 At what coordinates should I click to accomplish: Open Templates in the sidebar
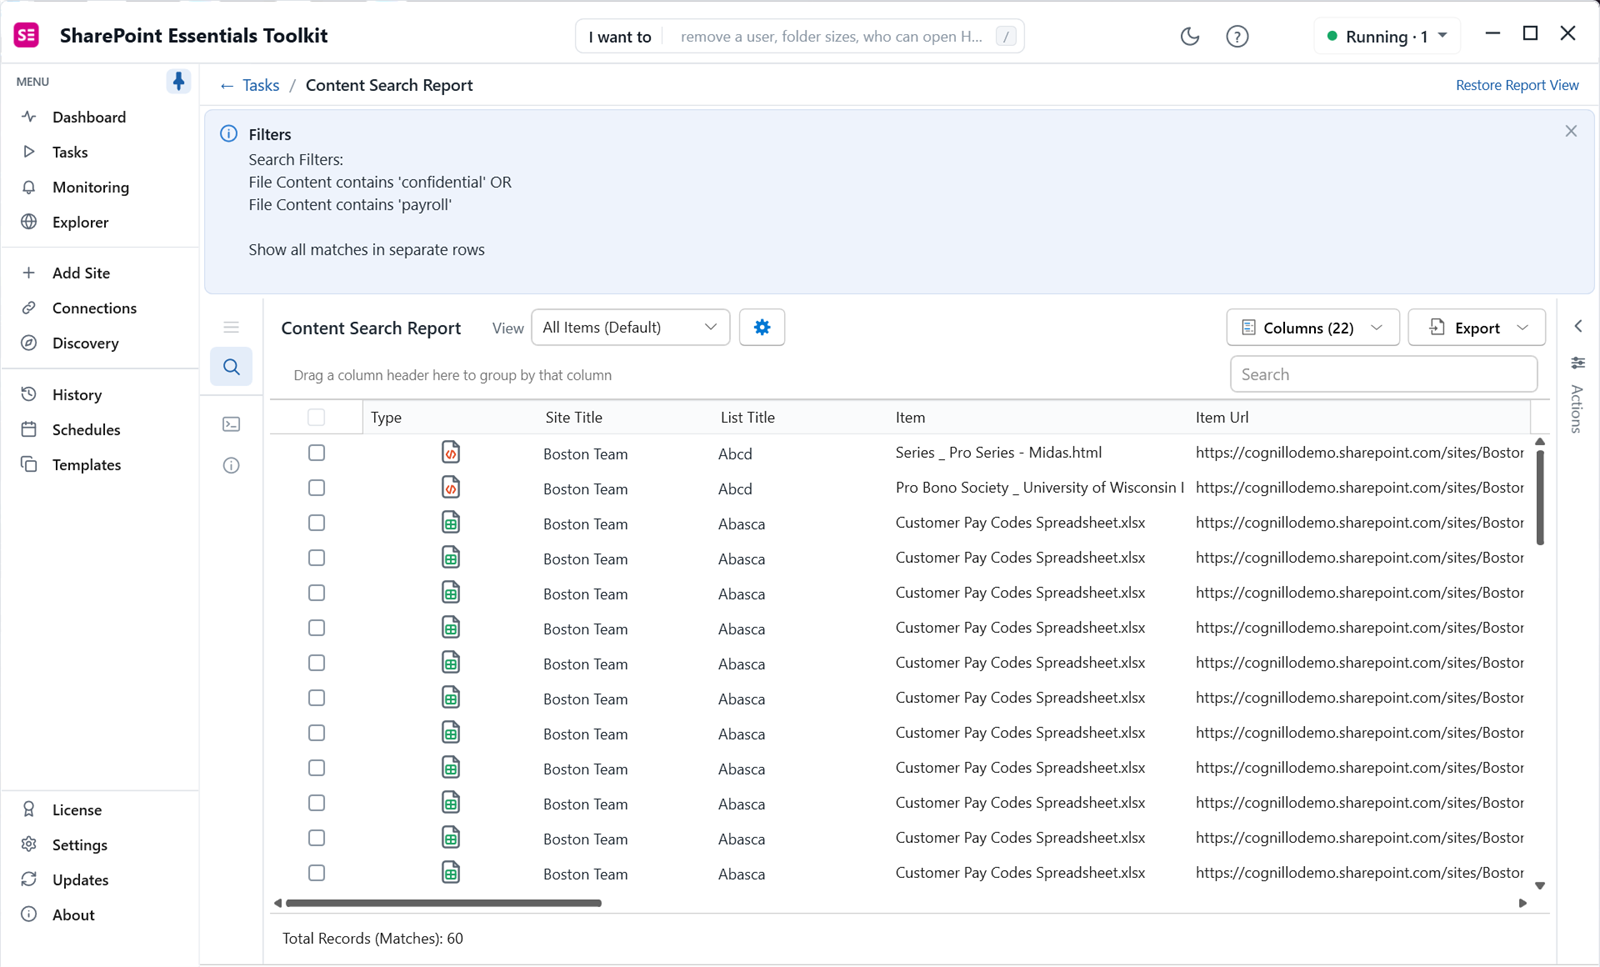click(86, 465)
